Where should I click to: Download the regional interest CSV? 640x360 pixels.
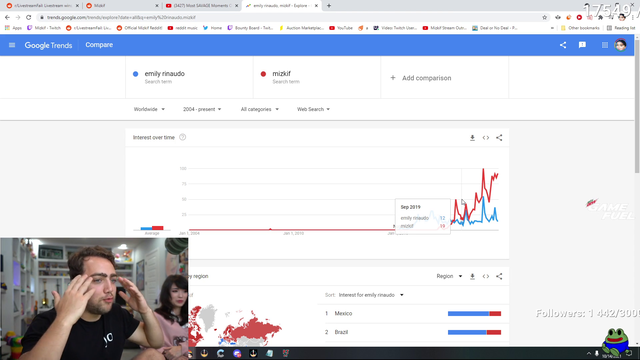coord(472,276)
